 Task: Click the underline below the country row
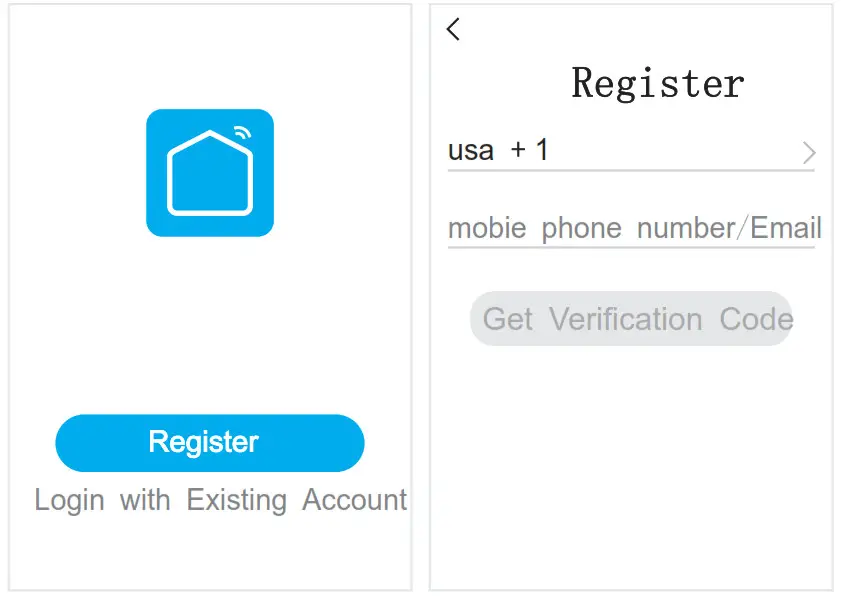[630, 171]
